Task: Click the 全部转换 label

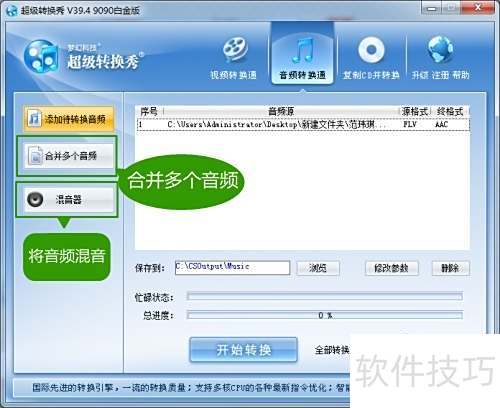Action: click(x=332, y=350)
